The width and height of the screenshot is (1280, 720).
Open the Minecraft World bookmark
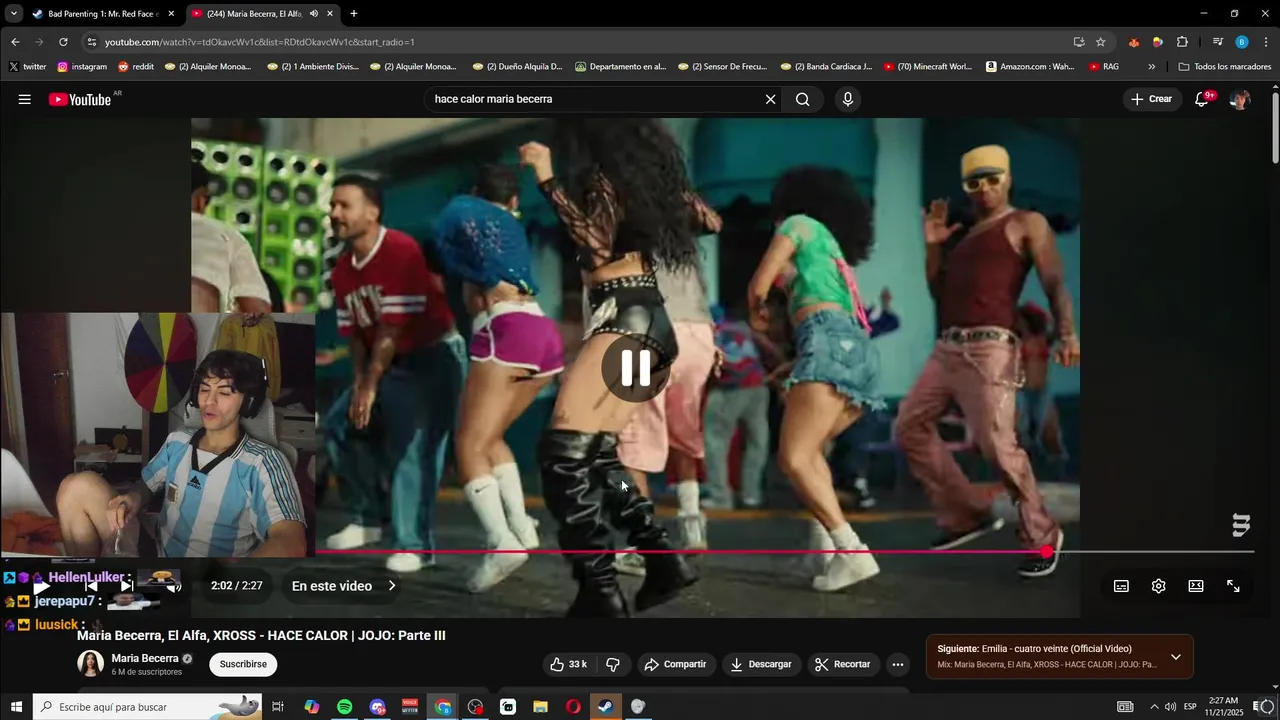tap(928, 67)
